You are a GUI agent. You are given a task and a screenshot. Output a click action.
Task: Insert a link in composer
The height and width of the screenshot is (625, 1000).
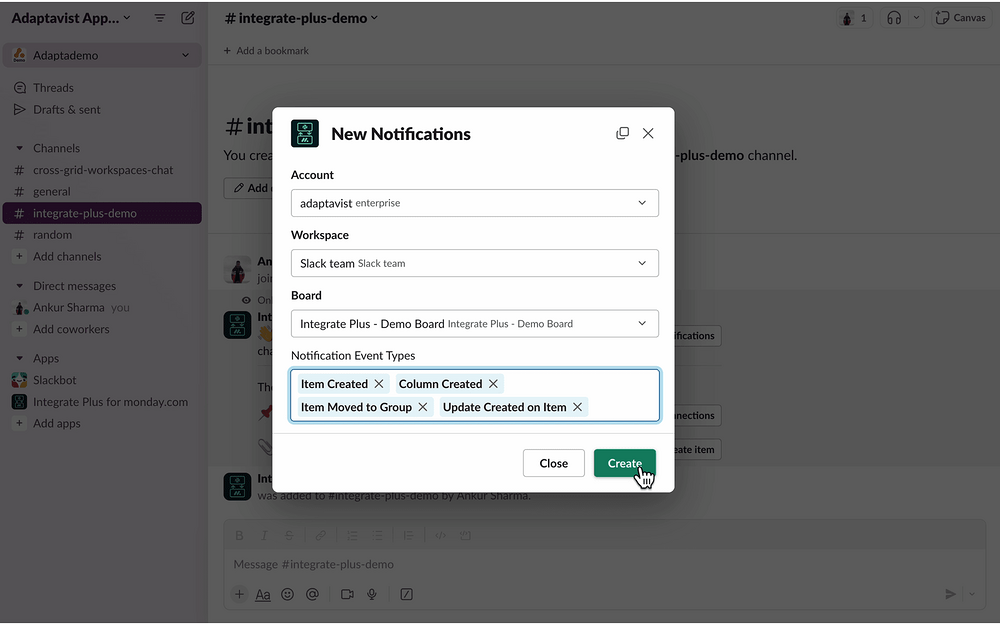click(320, 536)
